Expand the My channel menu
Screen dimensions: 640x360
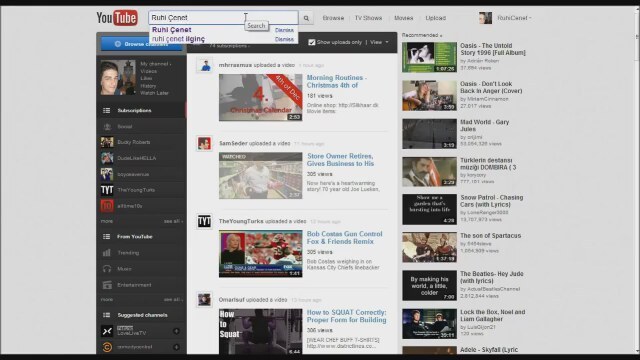[x=156, y=64]
